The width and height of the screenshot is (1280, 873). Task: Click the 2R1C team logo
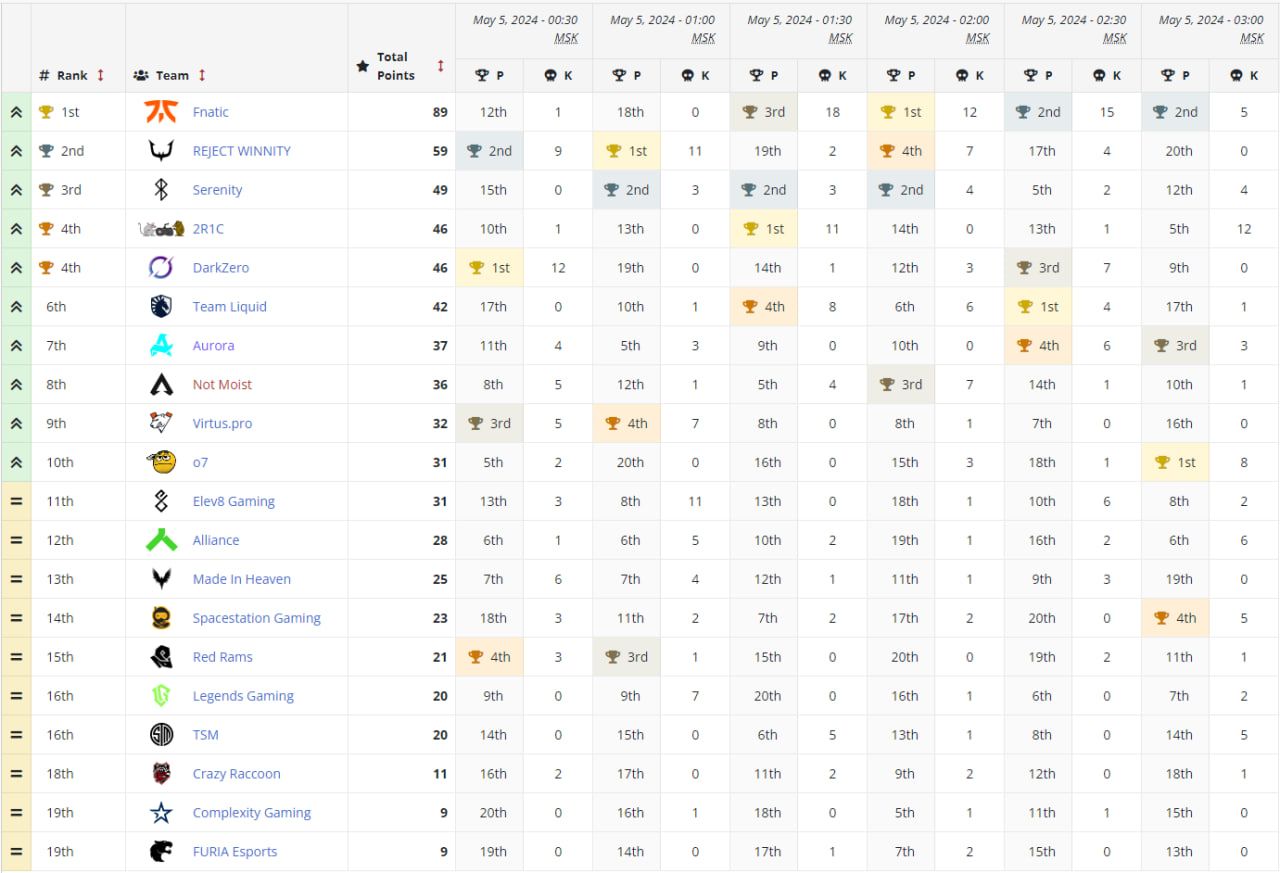(161, 229)
